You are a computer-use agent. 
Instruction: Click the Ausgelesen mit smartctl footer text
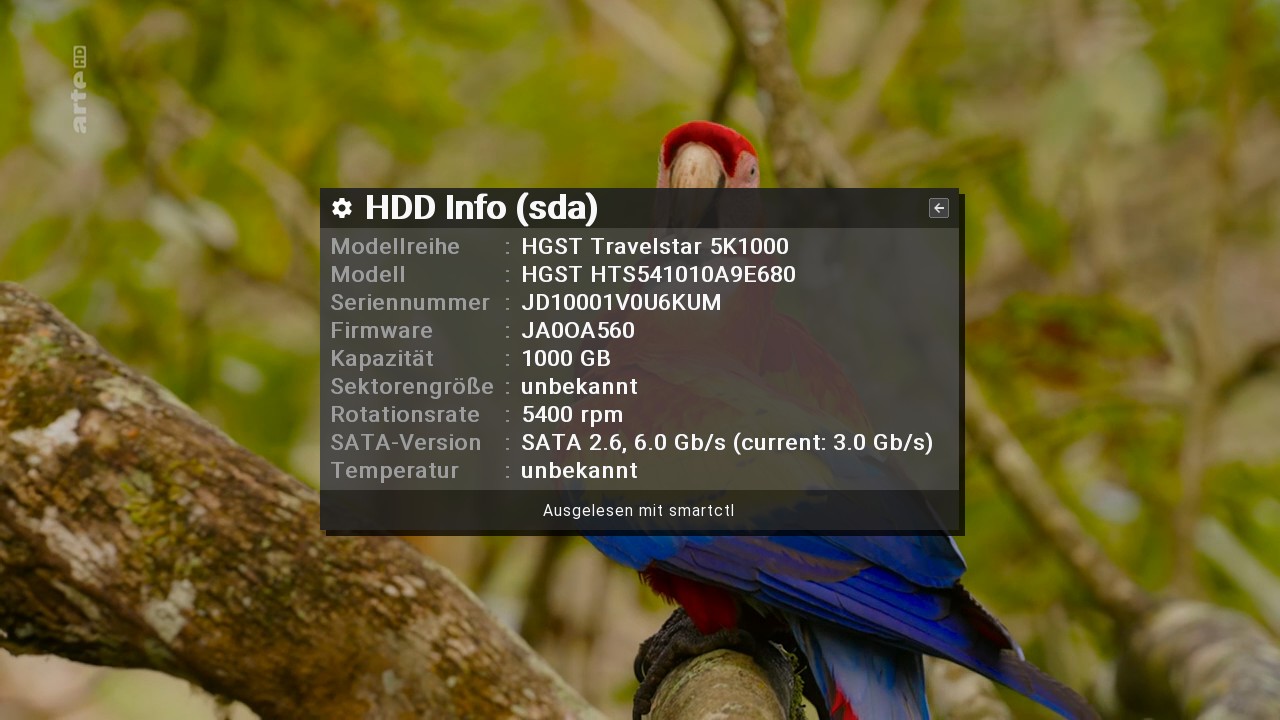click(639, 511)
